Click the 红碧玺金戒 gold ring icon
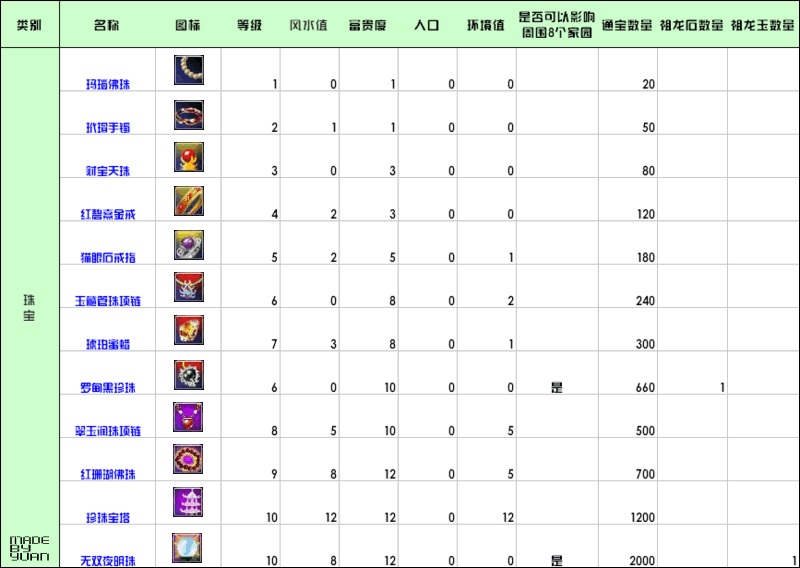The height and width of the screenshot is (568, 800). click(x=188, y=201)
